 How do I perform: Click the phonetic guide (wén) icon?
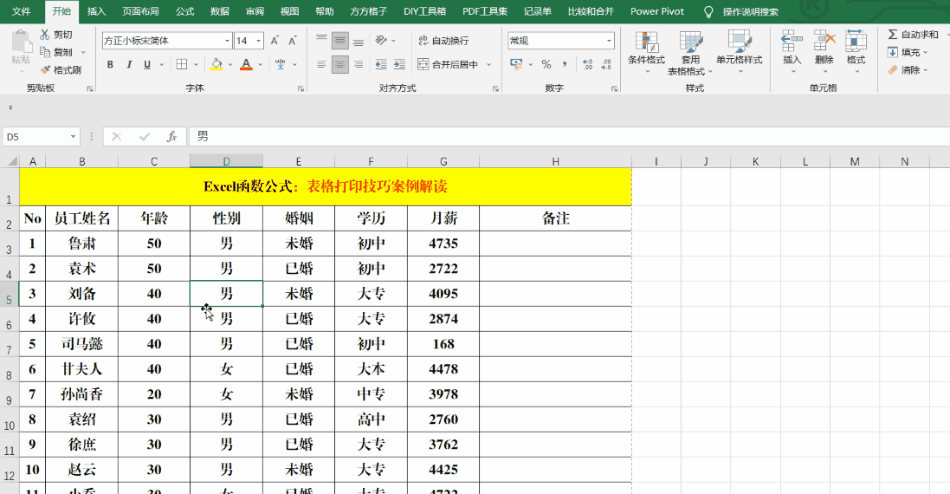280,64
